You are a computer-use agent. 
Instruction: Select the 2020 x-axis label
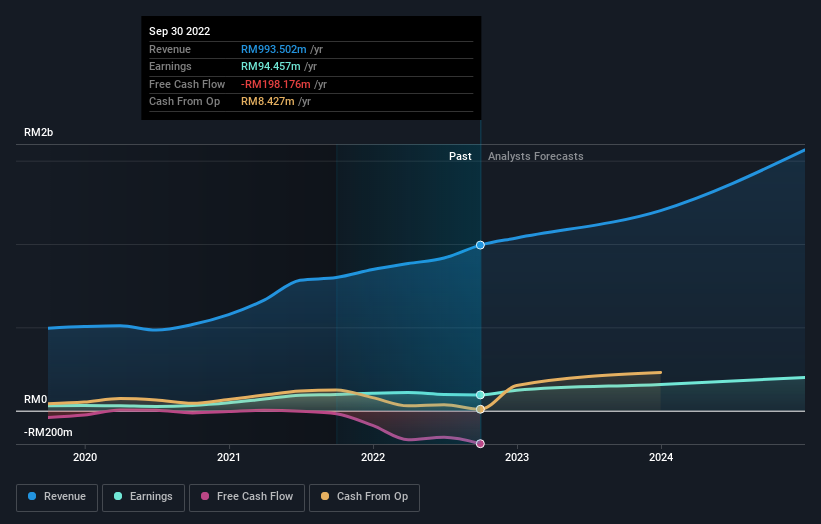pyautogui.click(x=85, y=457)
